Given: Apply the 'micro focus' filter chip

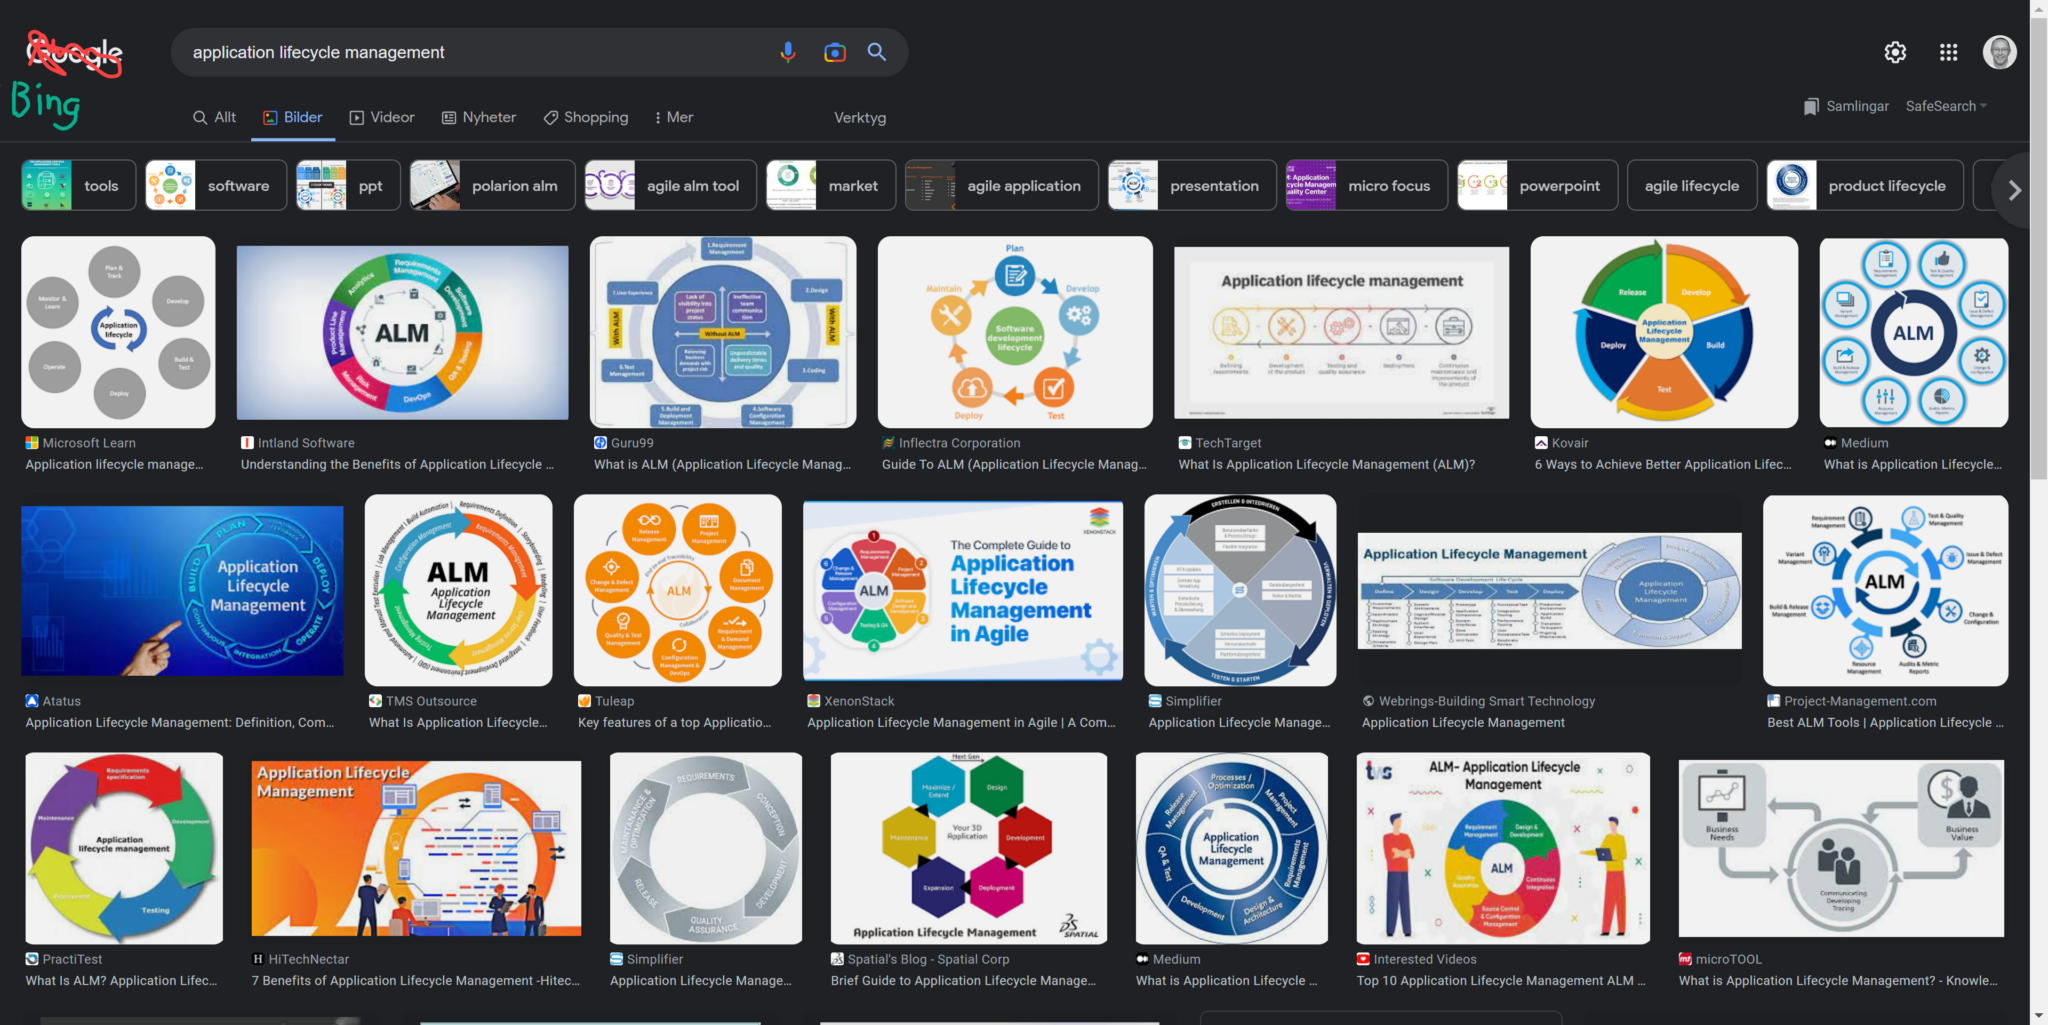Looking at the screenshot, I should coord(1389,185).
